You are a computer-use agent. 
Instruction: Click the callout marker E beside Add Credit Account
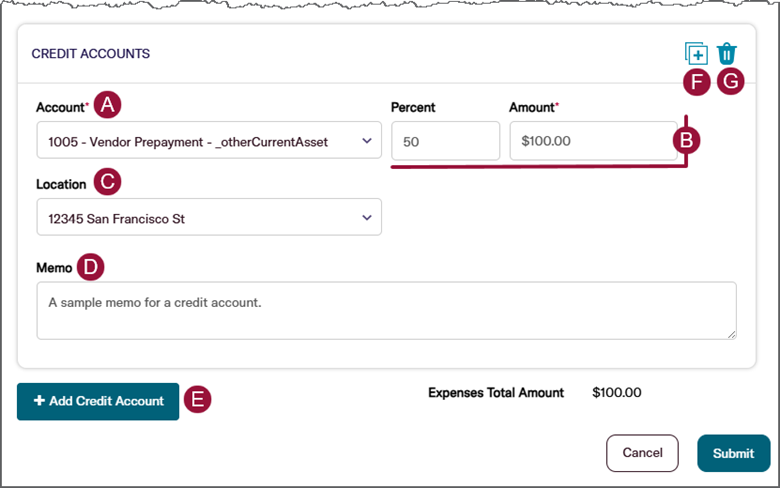point(197,400)
